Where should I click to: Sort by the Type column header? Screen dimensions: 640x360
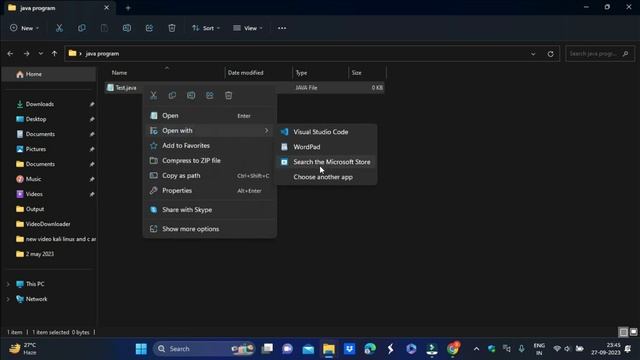pos(320,73)
